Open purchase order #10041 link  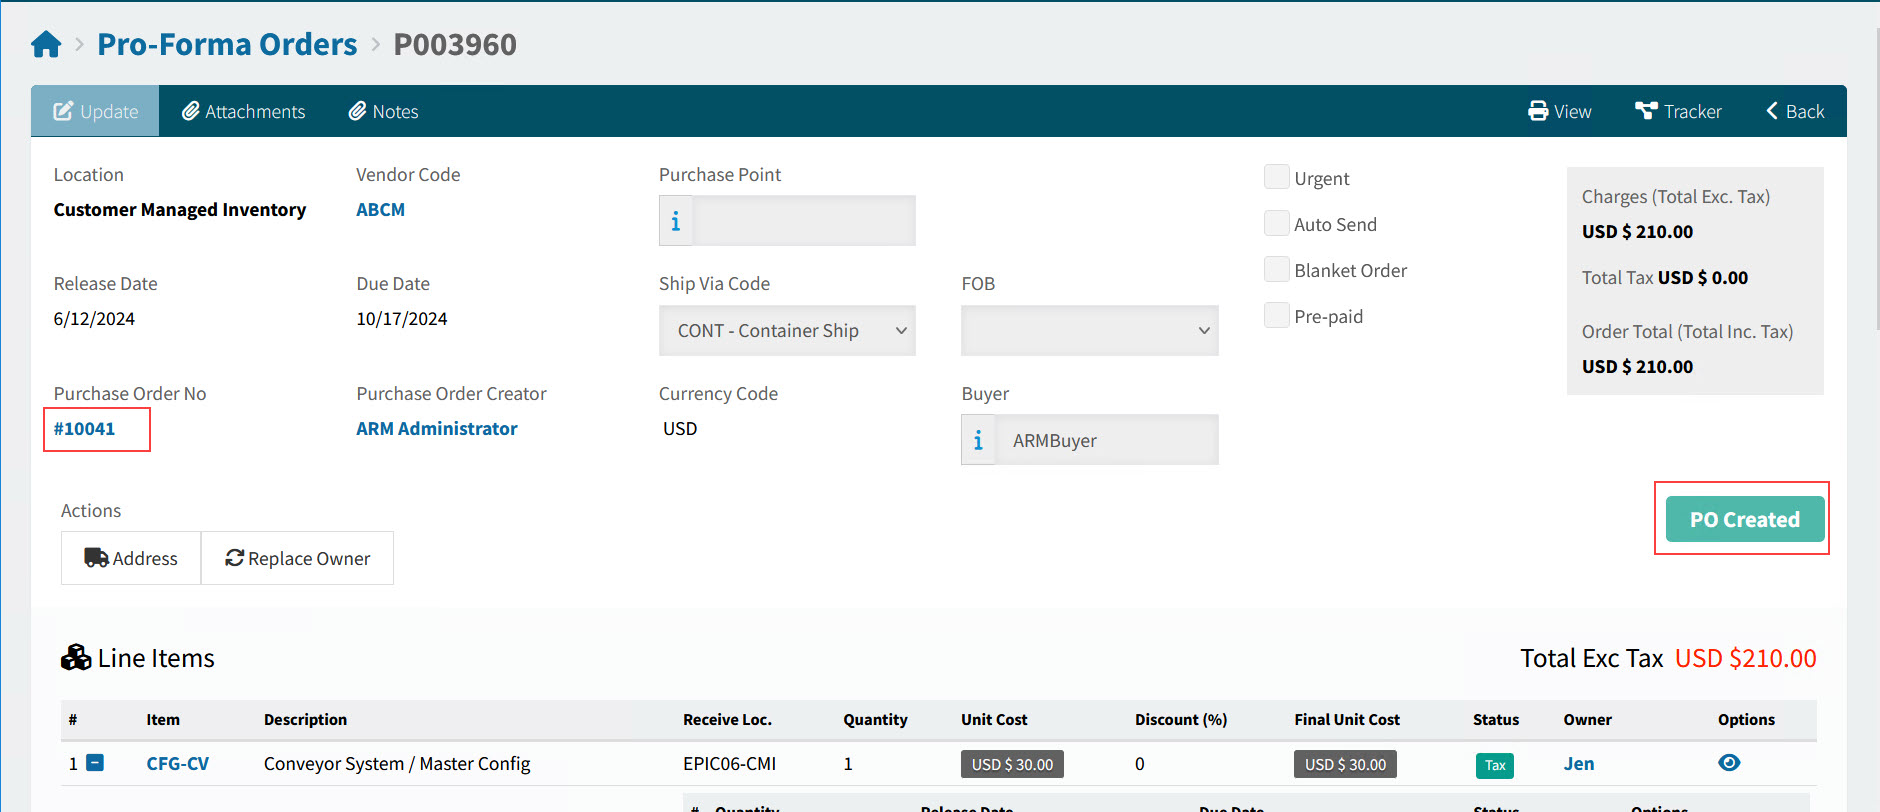point(85,429)
